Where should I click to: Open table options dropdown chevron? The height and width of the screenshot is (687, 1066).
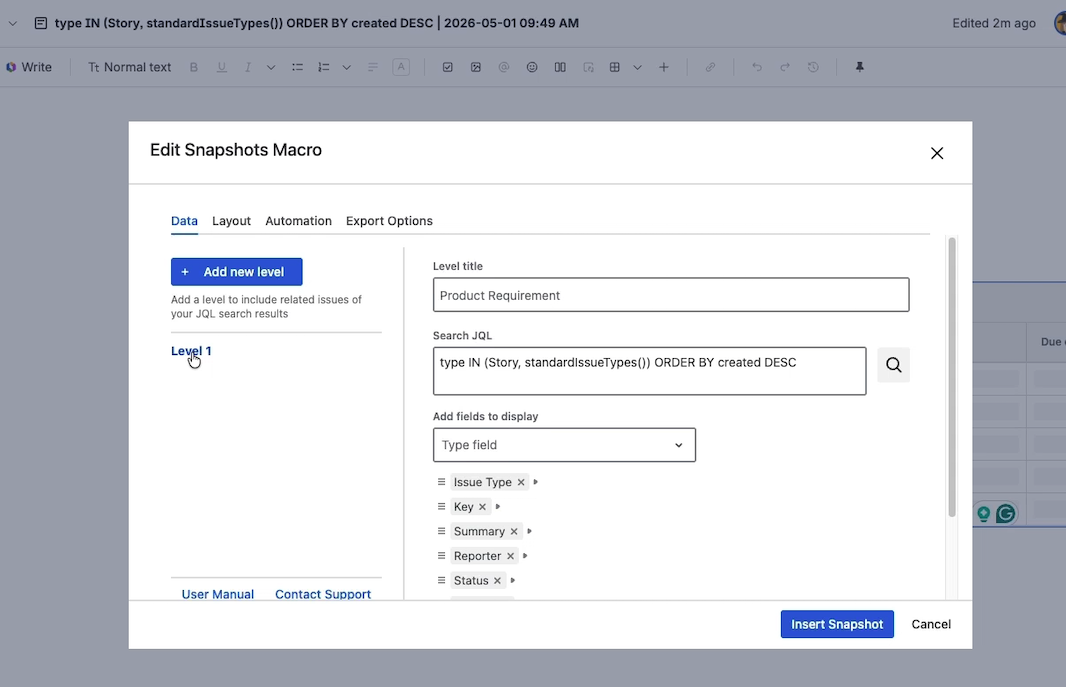(638, 67)
